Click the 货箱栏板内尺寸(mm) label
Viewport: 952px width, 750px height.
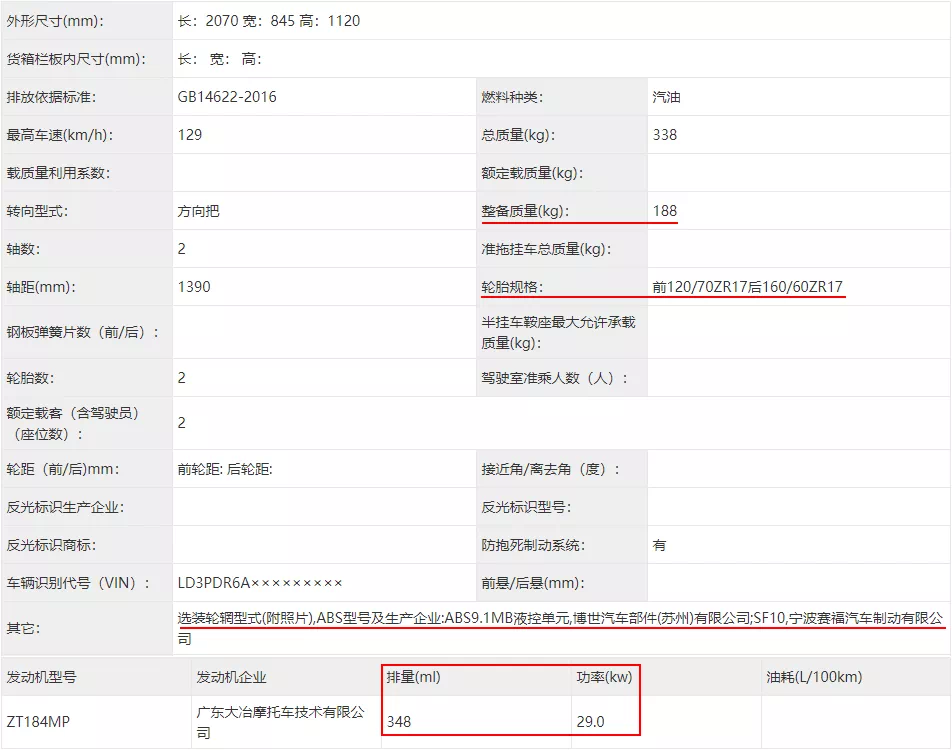[76, 60]
